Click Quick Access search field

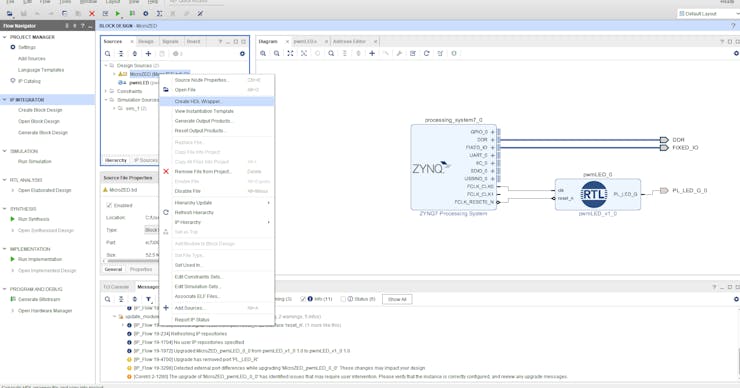[x=195, y=2]
